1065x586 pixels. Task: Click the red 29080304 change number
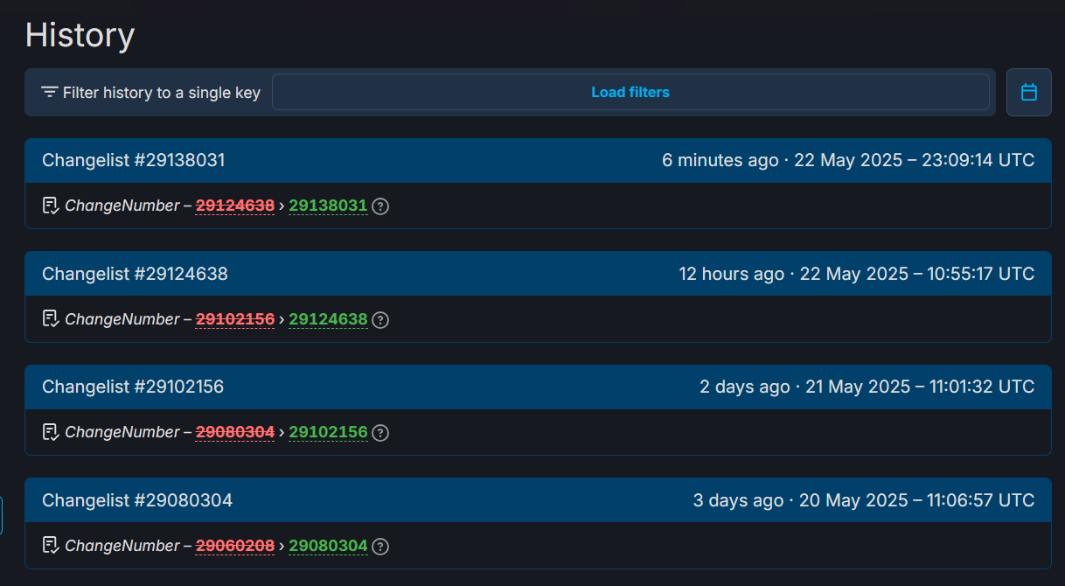[x=235, y=433]
